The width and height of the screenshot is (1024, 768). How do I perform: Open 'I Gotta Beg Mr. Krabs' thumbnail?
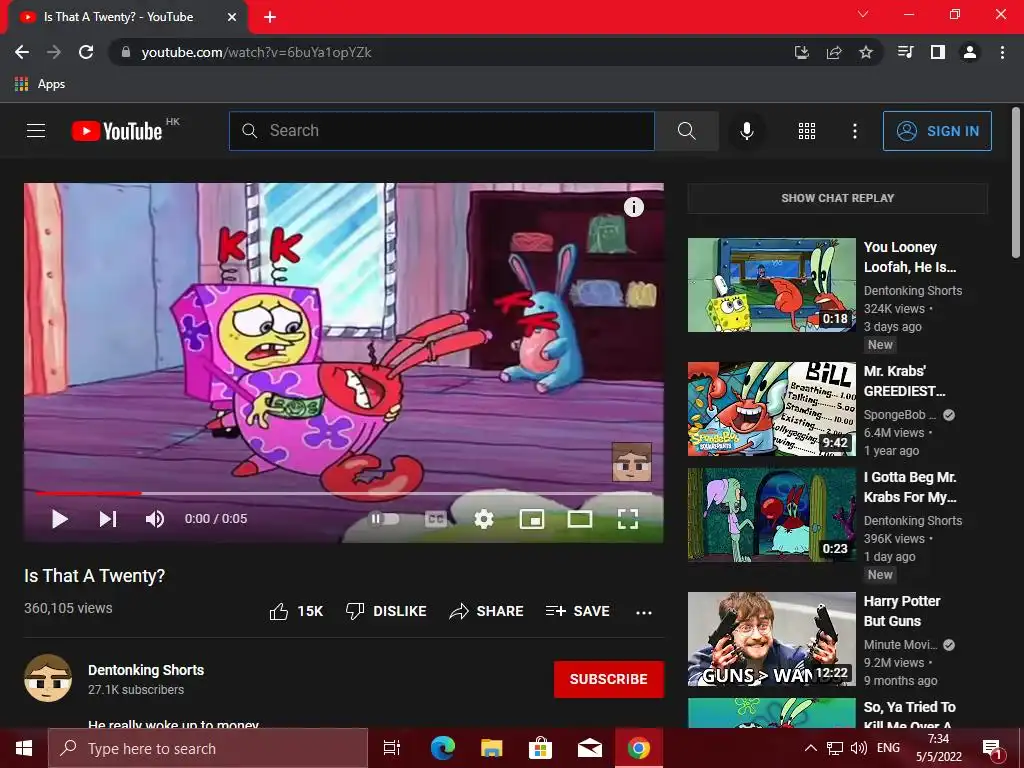[771, 515]
